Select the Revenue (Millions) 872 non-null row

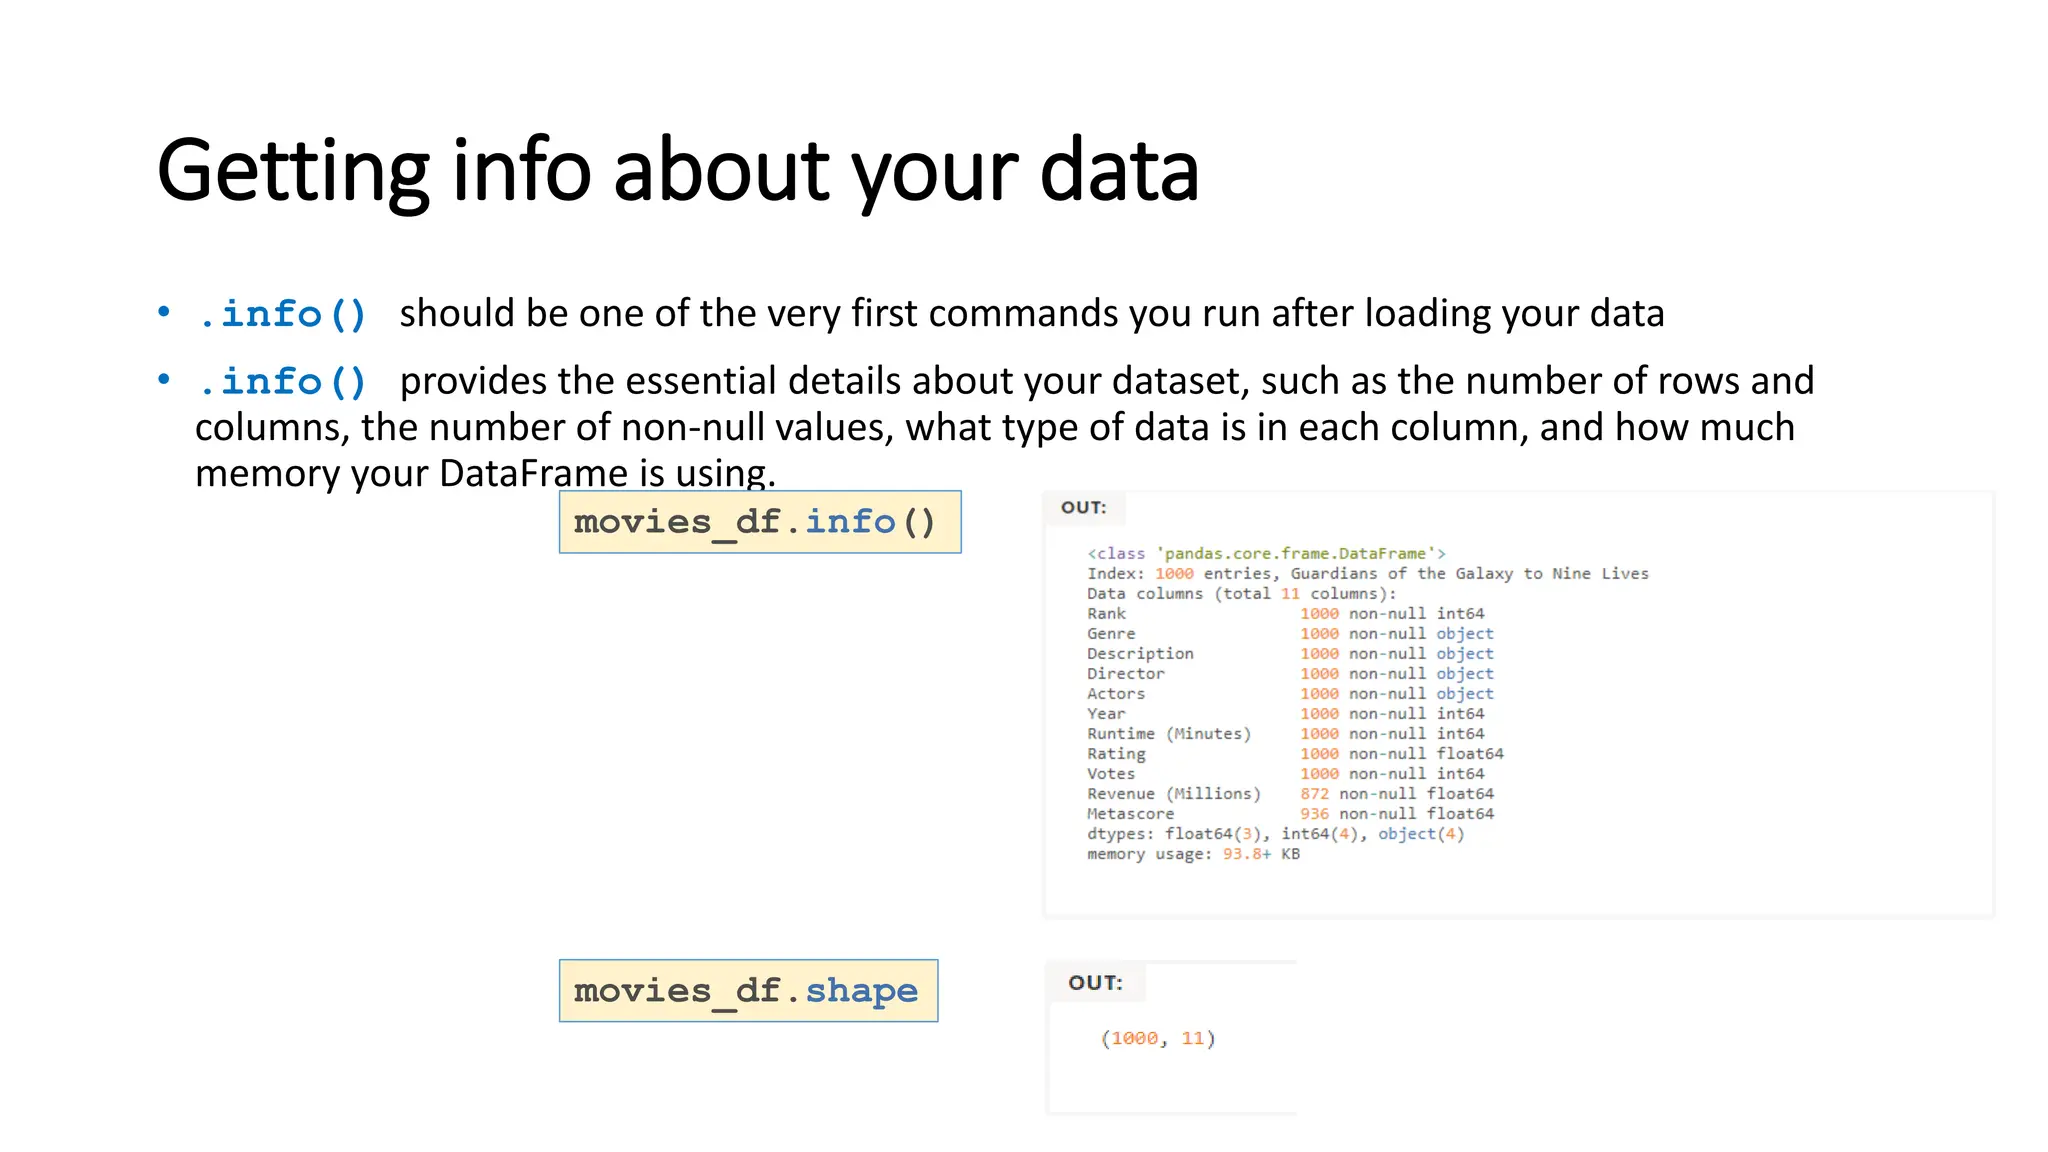coord(1290,793)
